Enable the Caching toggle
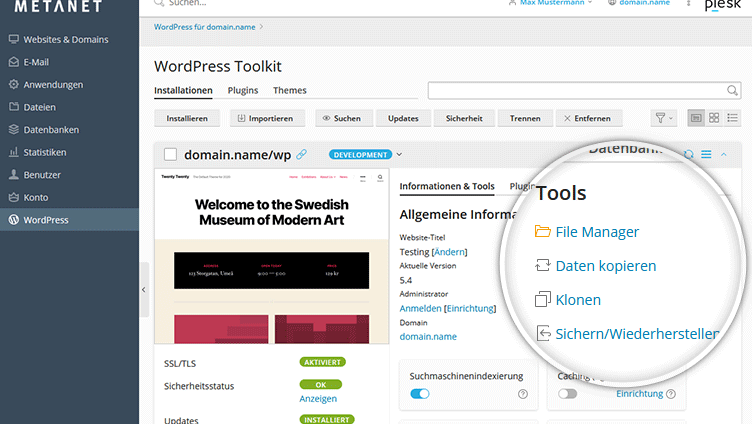The image size is (752, 424). pyautogui.click(x=567, y=394)
